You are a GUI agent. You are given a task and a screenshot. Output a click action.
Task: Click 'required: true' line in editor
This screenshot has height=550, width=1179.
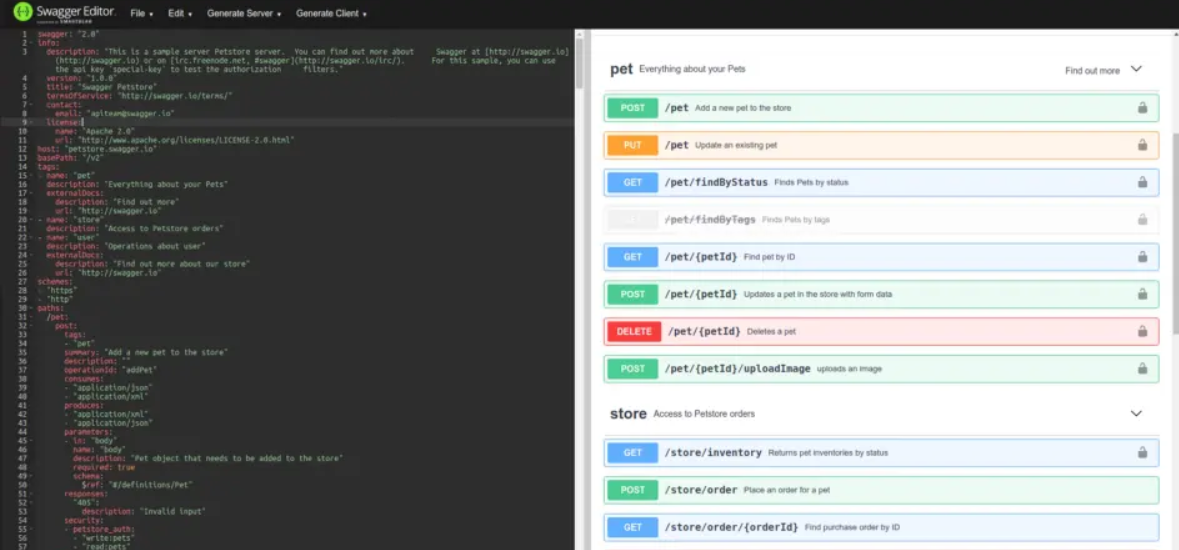tap(102, 467)
